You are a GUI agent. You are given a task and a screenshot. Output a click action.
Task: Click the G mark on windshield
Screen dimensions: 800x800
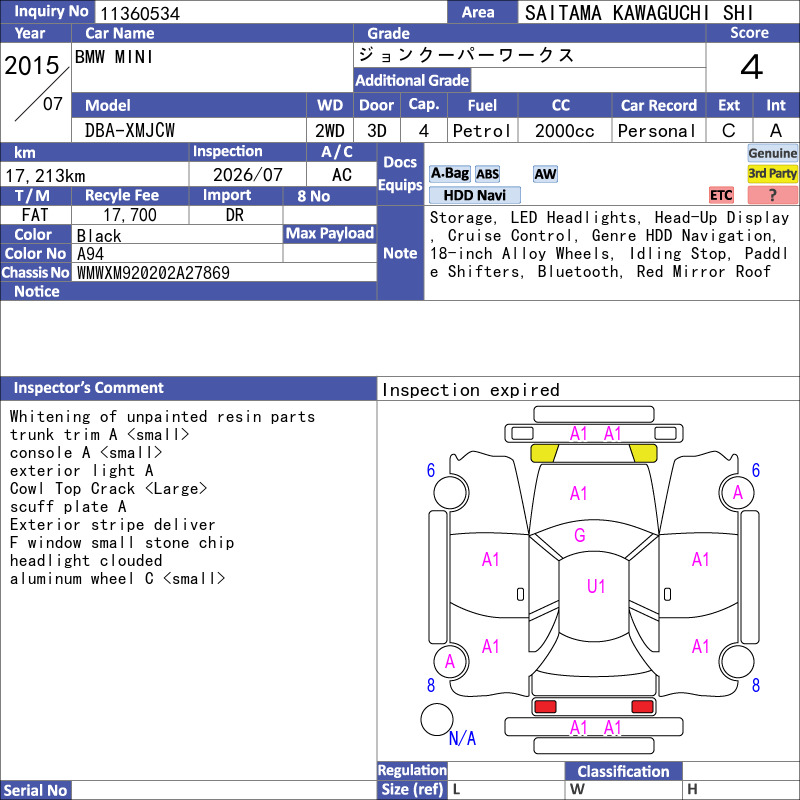tap(580, 535)
